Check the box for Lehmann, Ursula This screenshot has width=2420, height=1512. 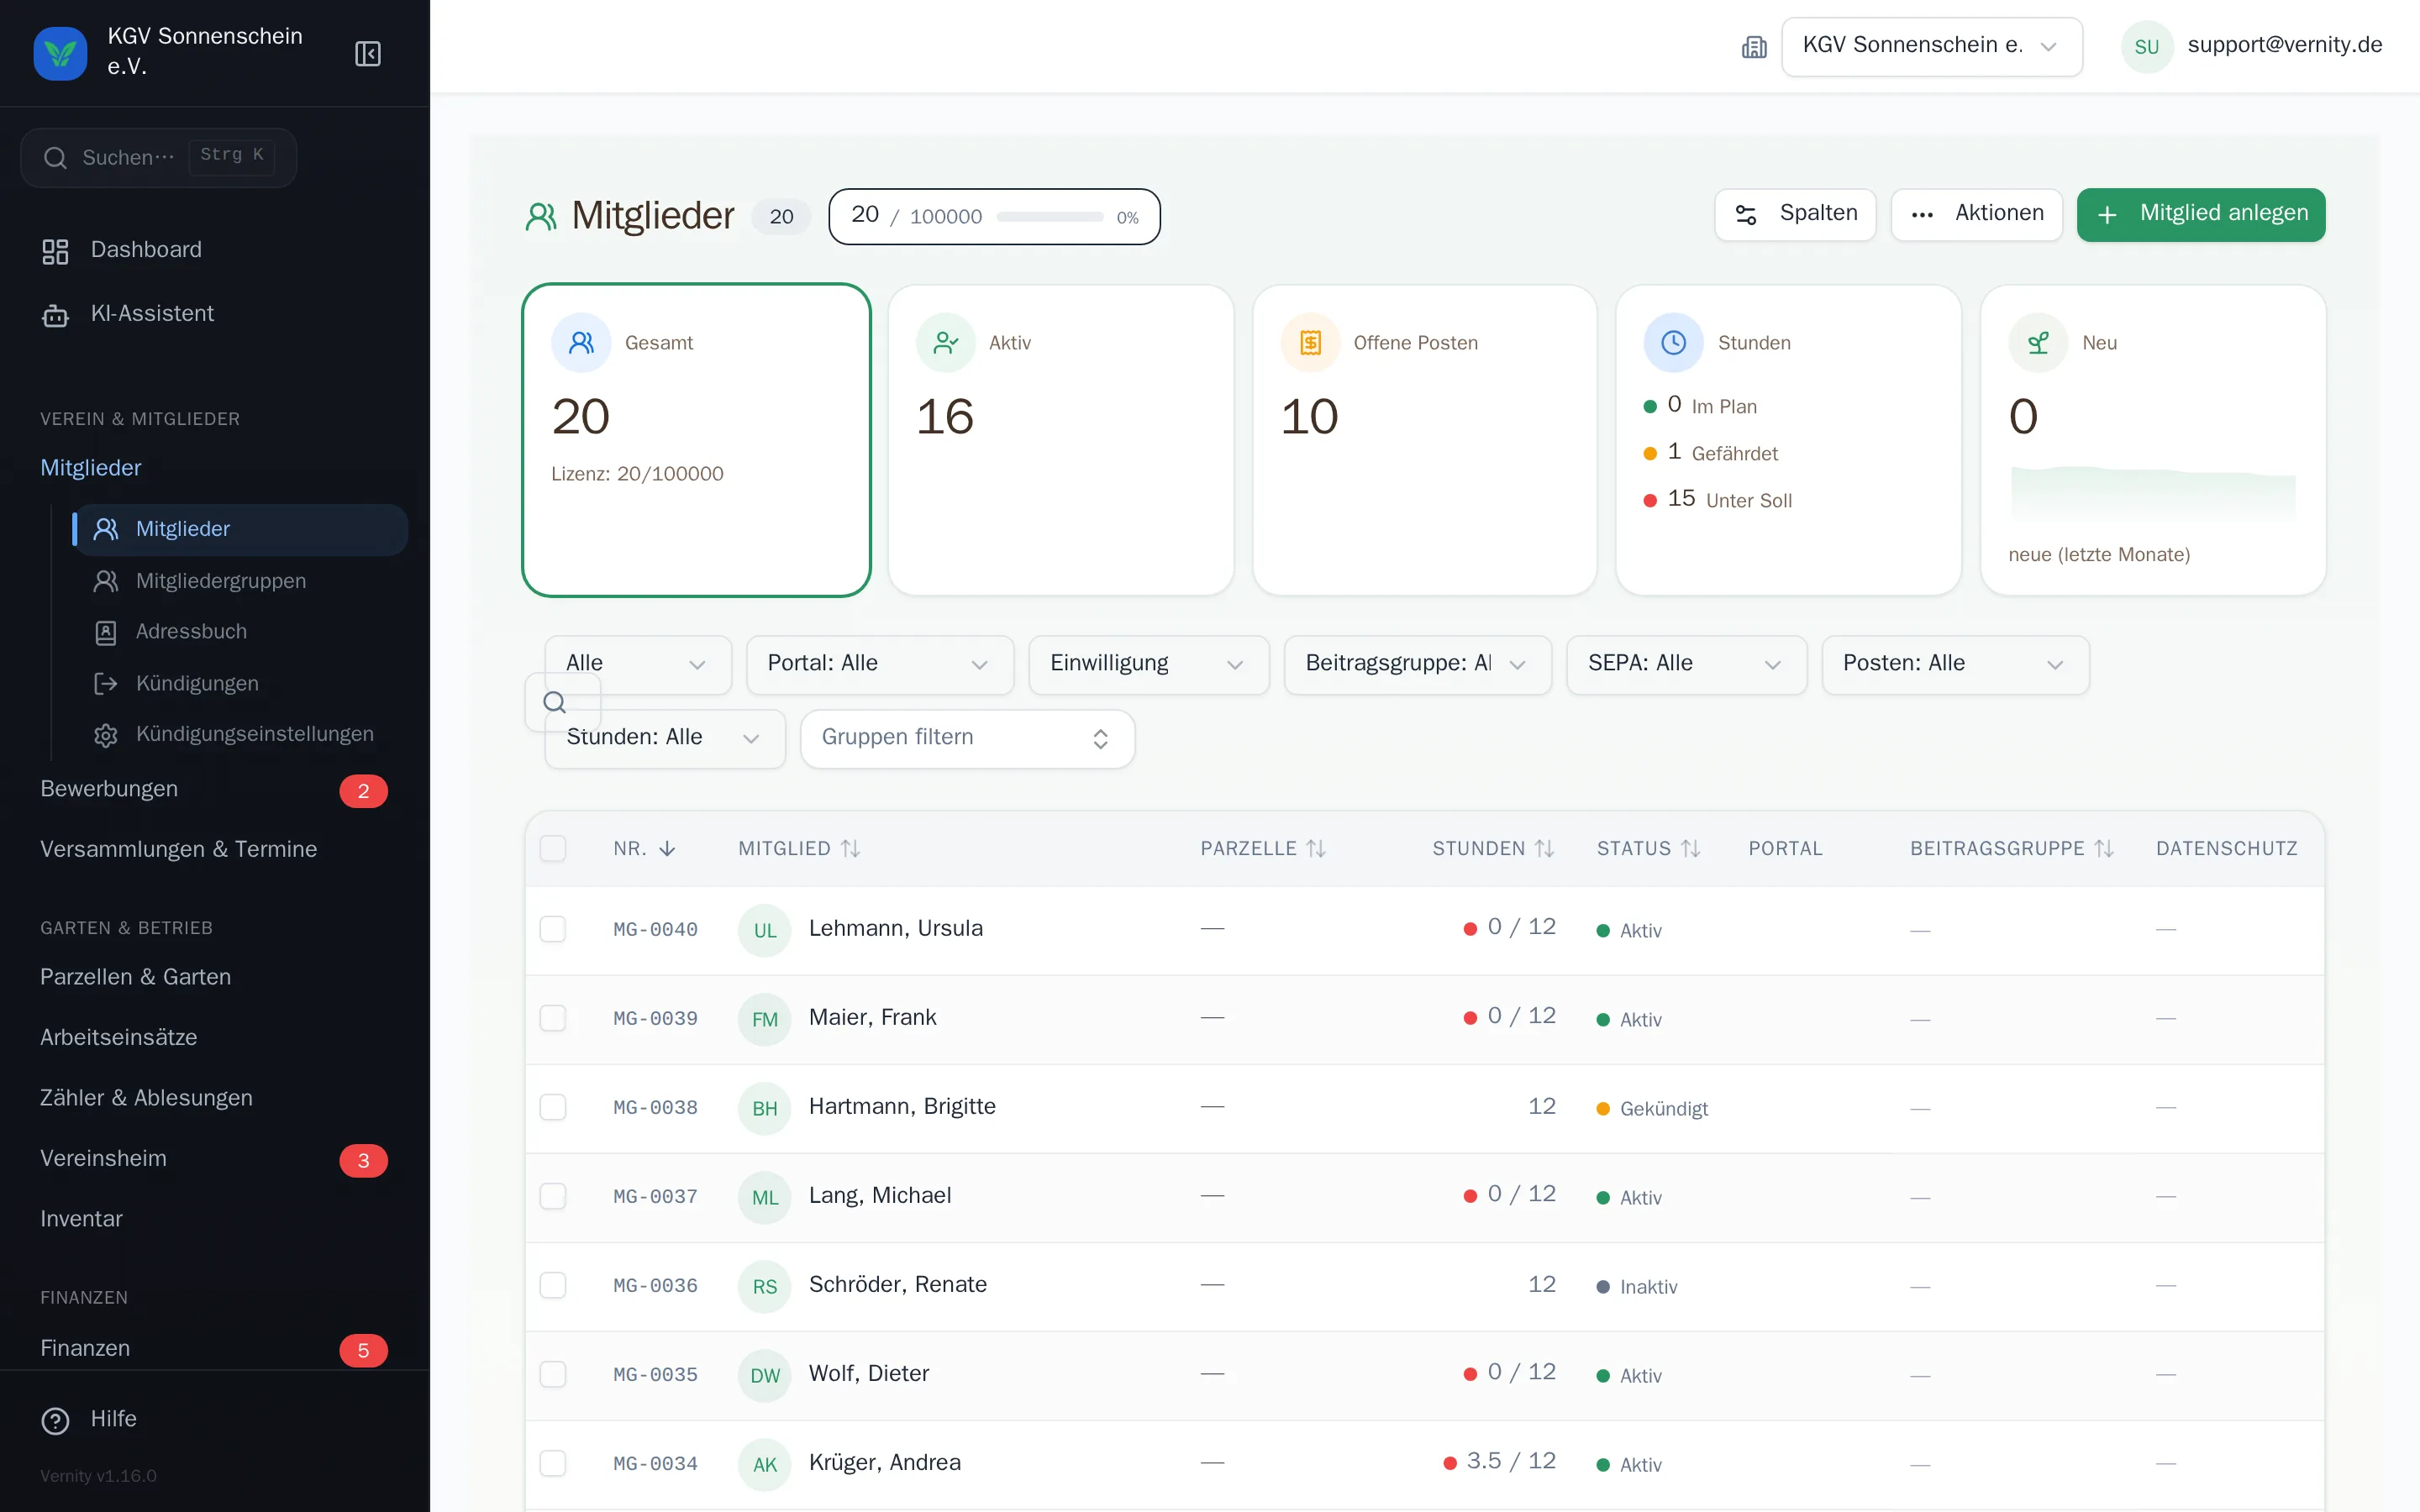pyautogui.click(x=553, y=929)
